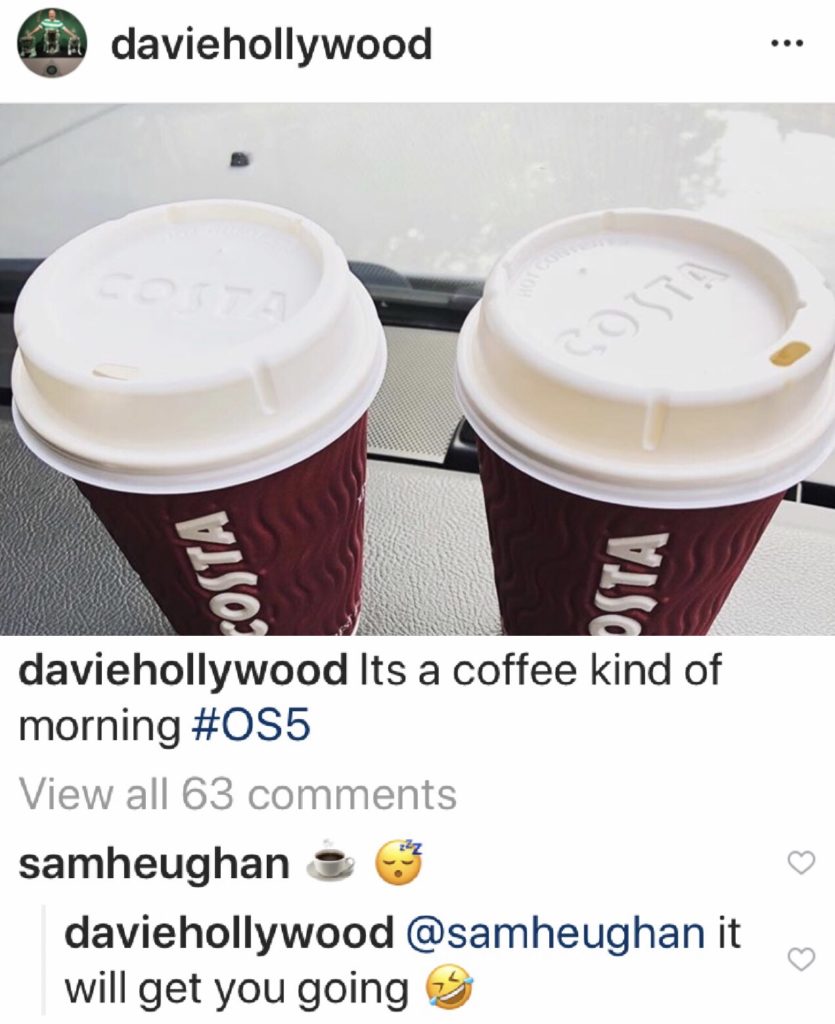Tap the @samheughan mention in reply
The width and height of the screenshot is (835, 1024).
[x=556, y=934]
